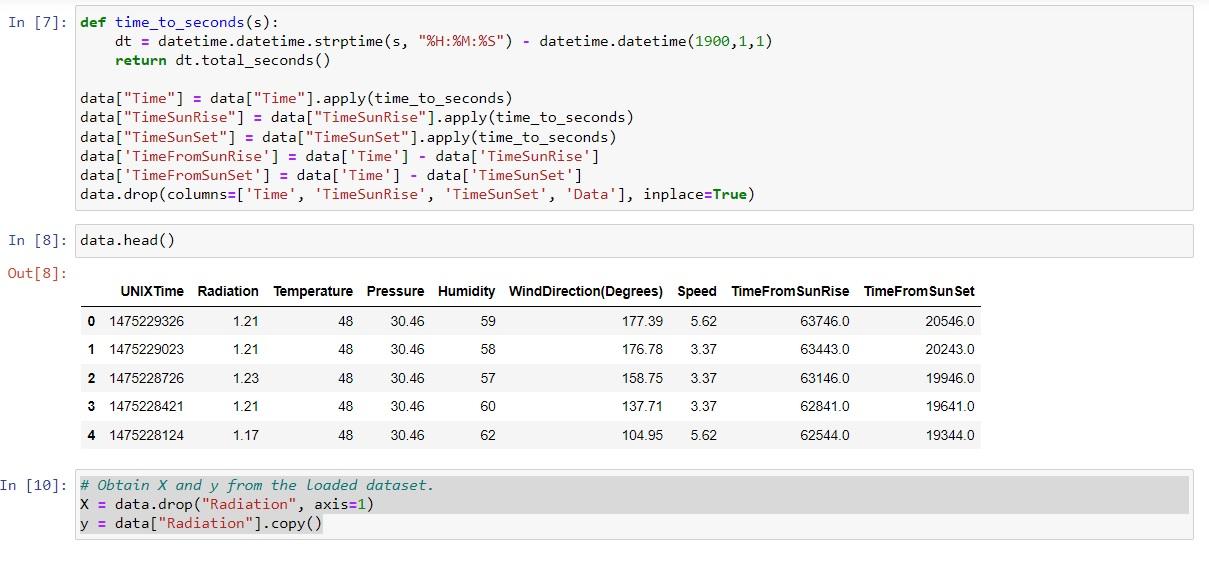Click wind direction value 176.78
Screen dimensions: 1209x563
(642, 350)
